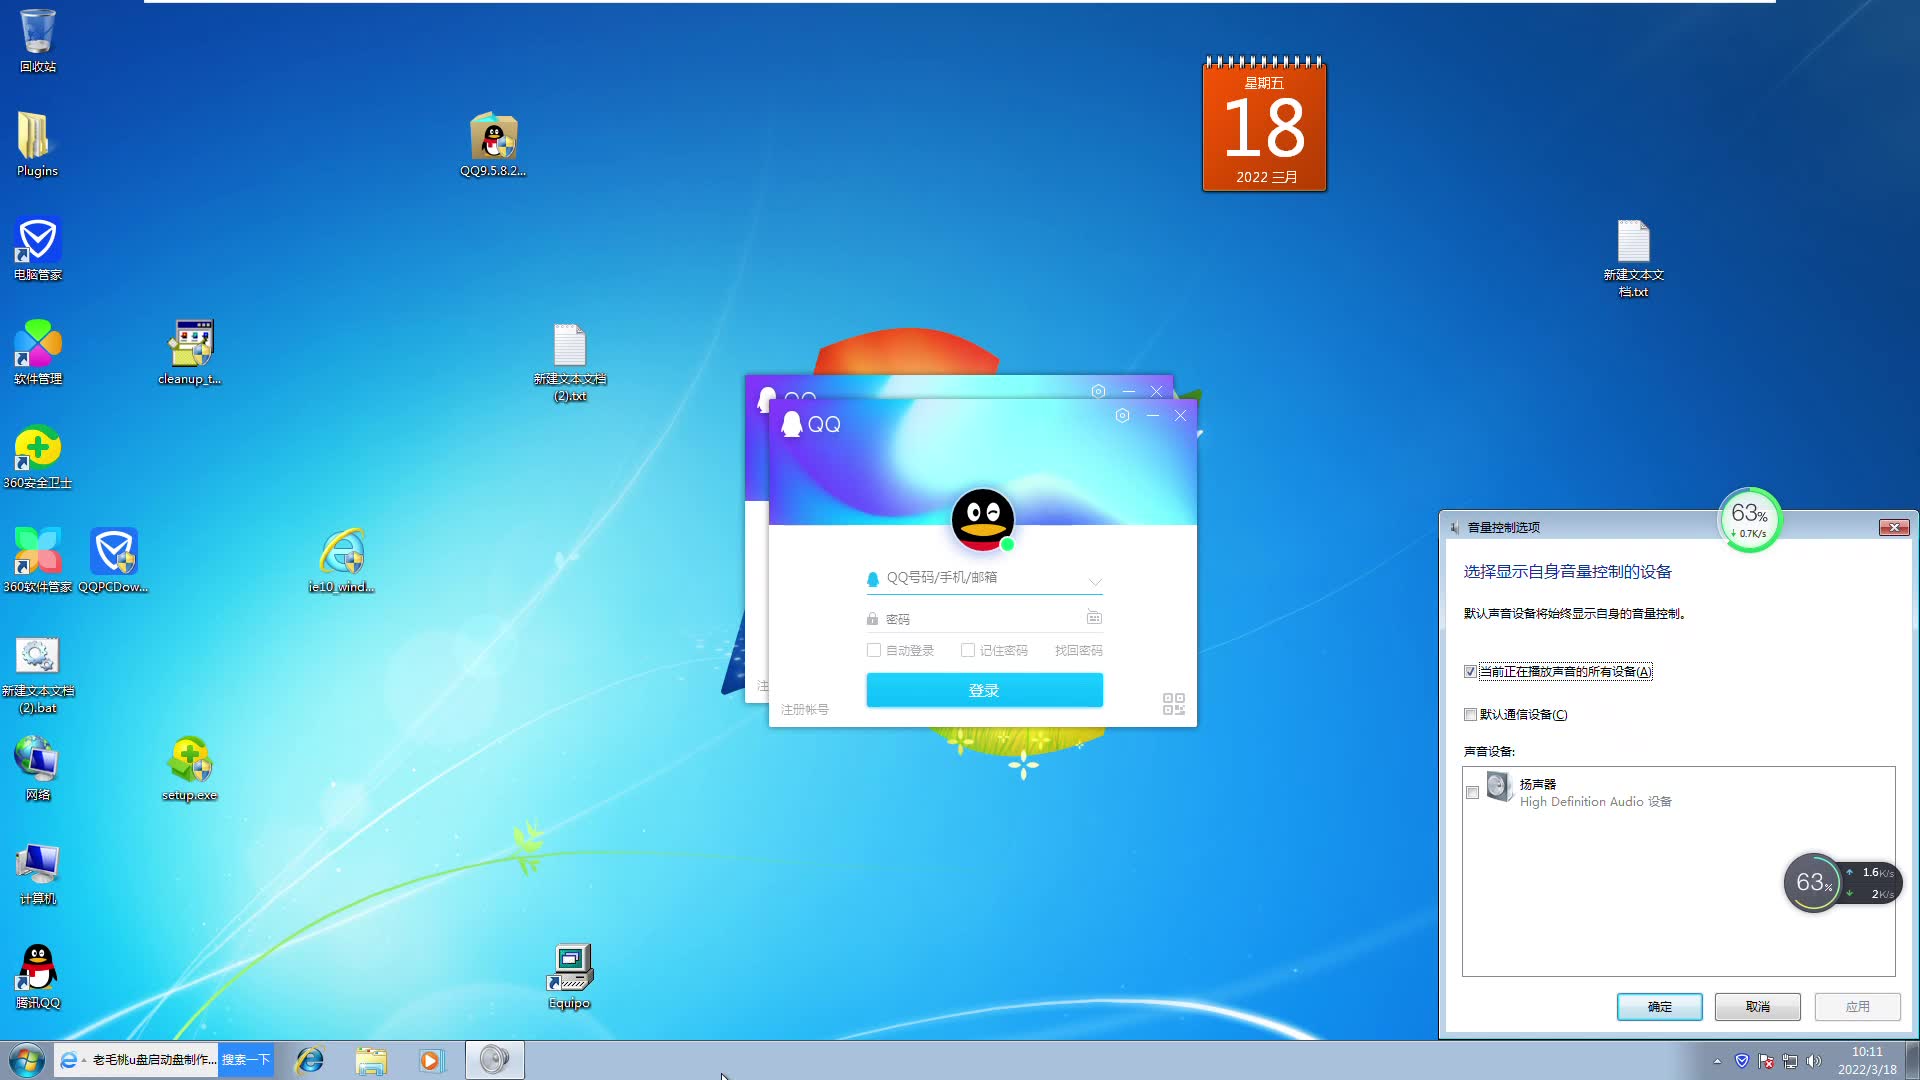Open Action Center flag tray icon
The height and width of the screenshot is (1080, 1920).
click(x=1766, y=1061)
